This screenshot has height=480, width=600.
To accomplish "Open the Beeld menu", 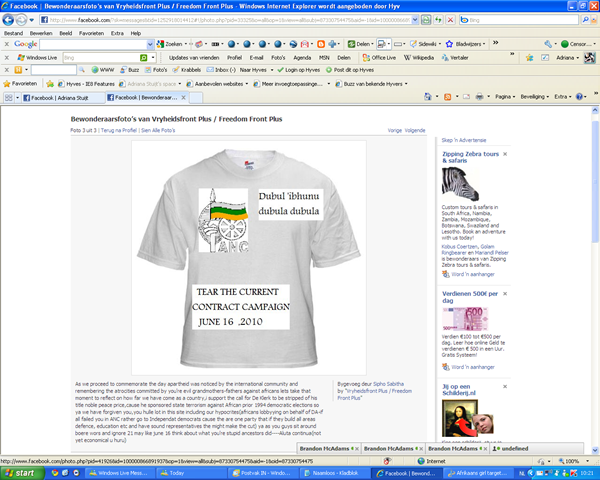I will (66, 33).
